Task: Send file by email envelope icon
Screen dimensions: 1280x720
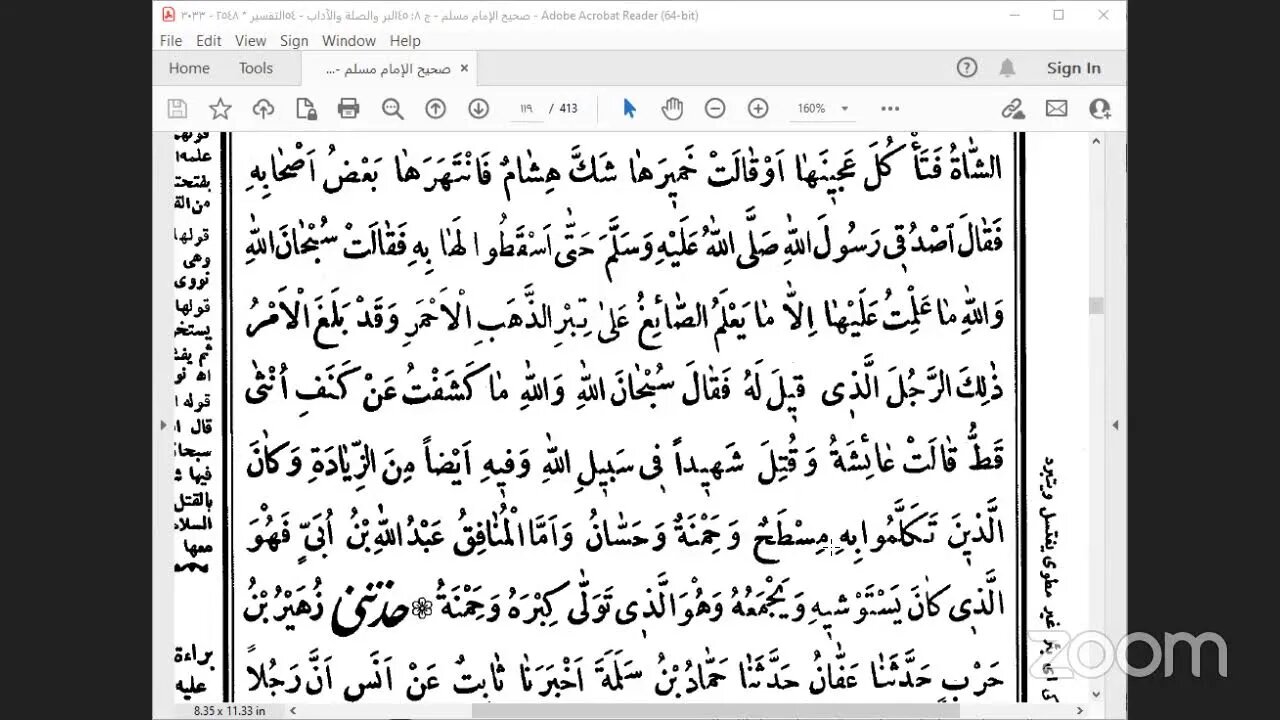Action: 1056,109
